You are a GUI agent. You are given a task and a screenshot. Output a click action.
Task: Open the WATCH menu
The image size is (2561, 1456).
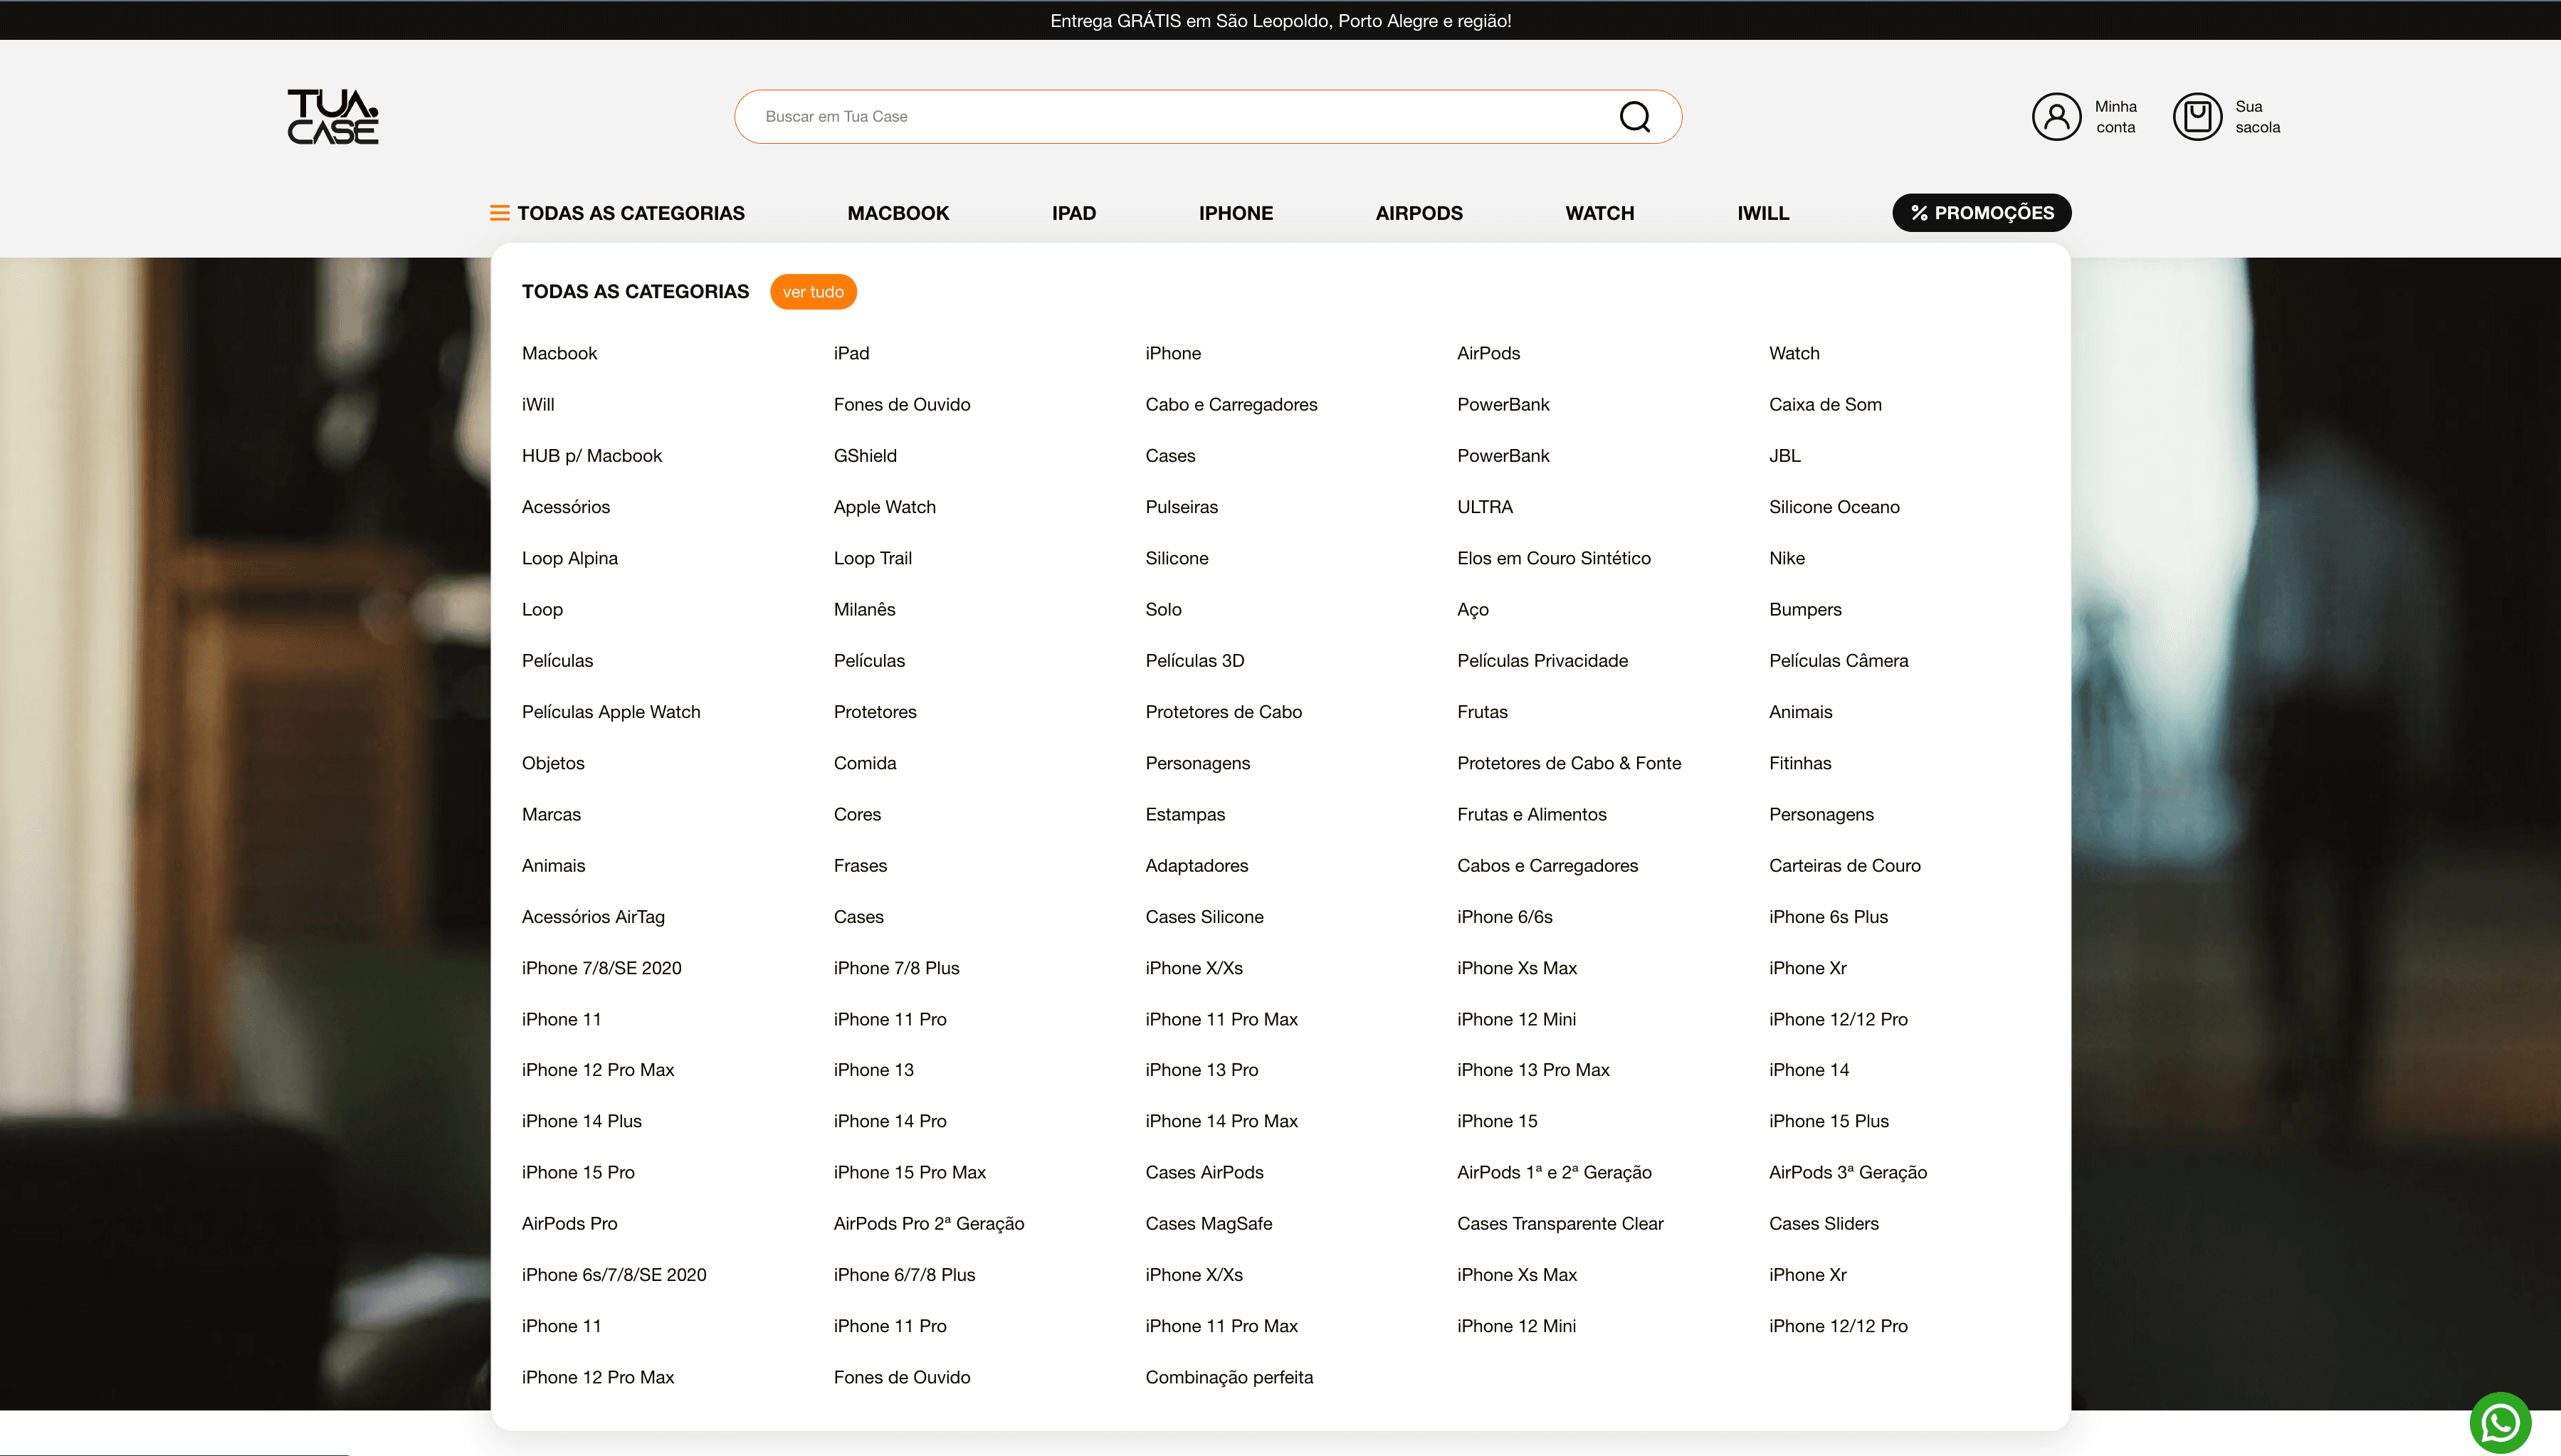click(x=1599, y=213)
